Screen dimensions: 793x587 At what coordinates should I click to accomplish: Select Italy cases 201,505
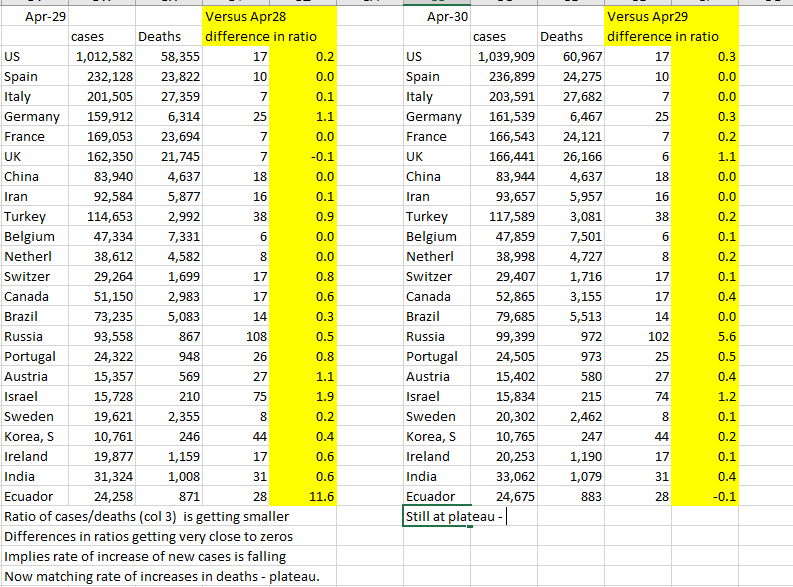pos(102,97)
